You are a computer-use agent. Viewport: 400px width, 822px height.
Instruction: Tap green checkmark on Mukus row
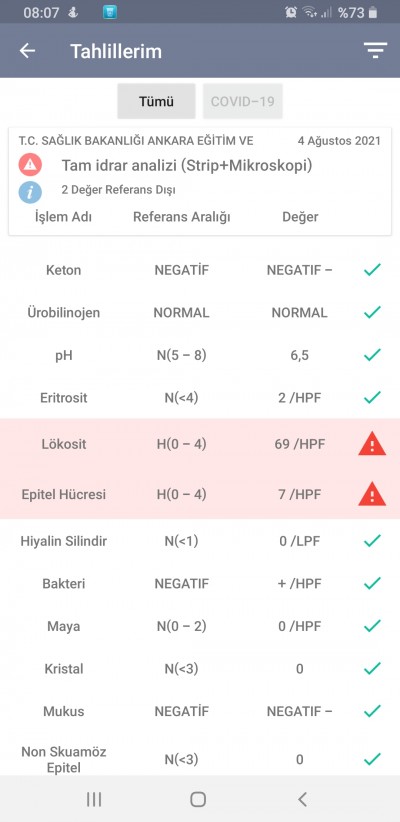pyautogui.click(x=372, y=711)
